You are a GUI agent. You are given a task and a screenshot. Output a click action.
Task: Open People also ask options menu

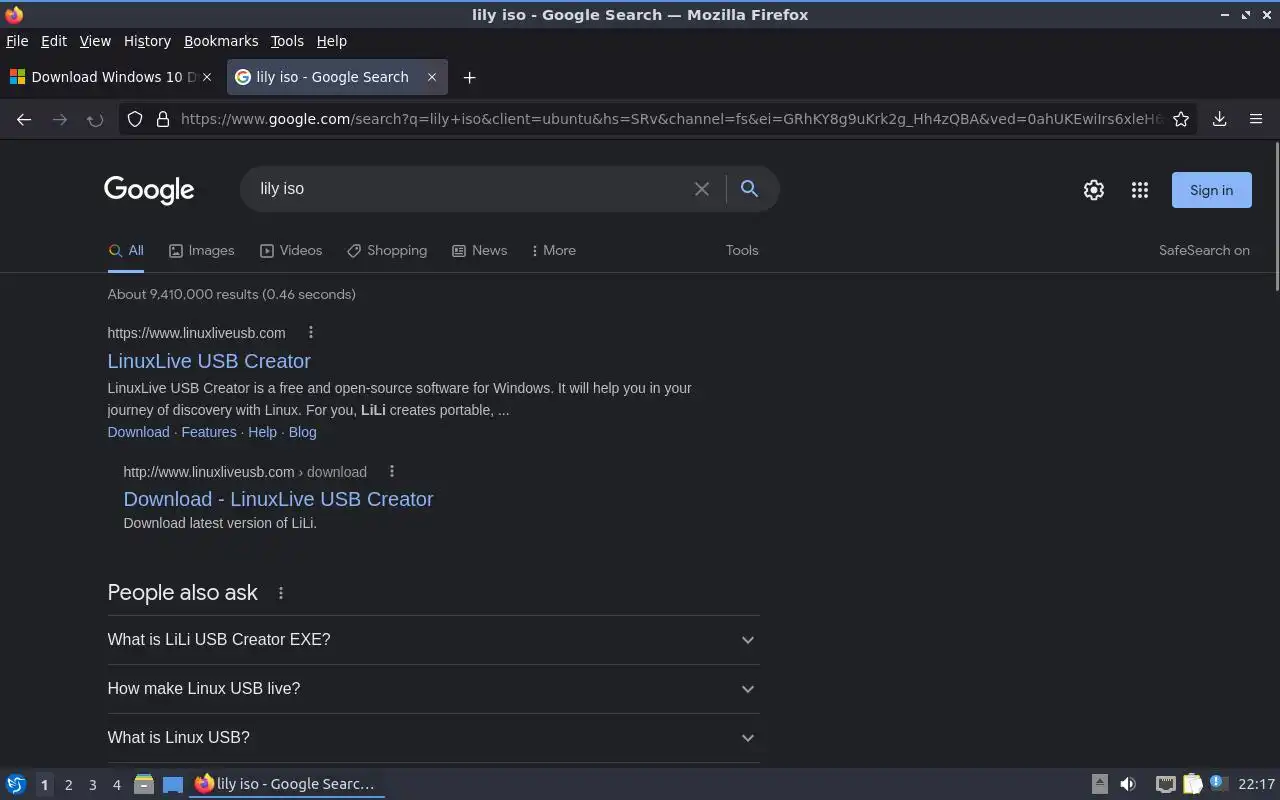tap(281, 593)
